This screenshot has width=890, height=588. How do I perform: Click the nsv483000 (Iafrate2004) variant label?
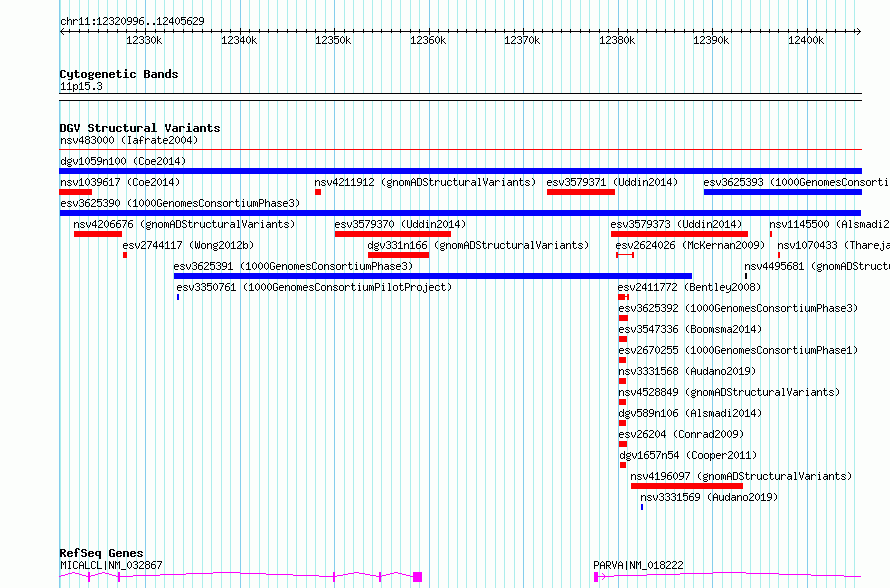(x=129, y=140)
